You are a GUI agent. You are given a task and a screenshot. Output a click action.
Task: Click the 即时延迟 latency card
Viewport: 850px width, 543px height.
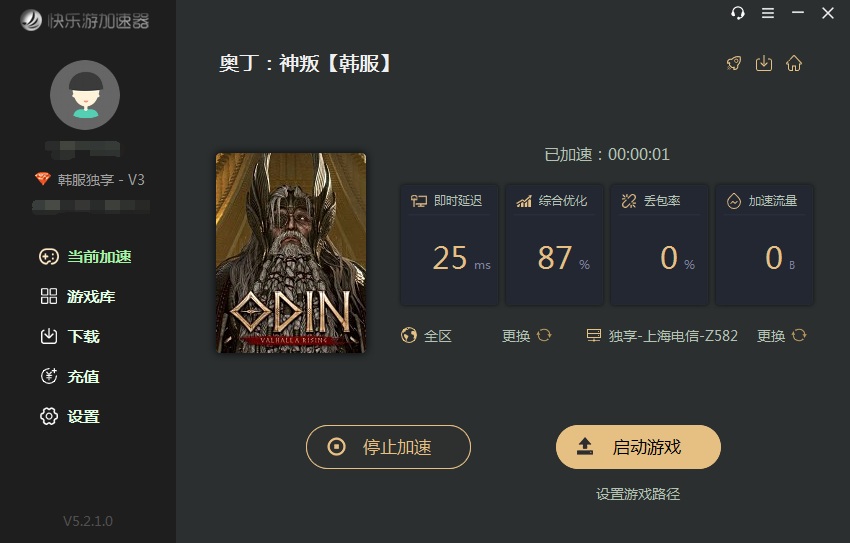pos(449,245)
